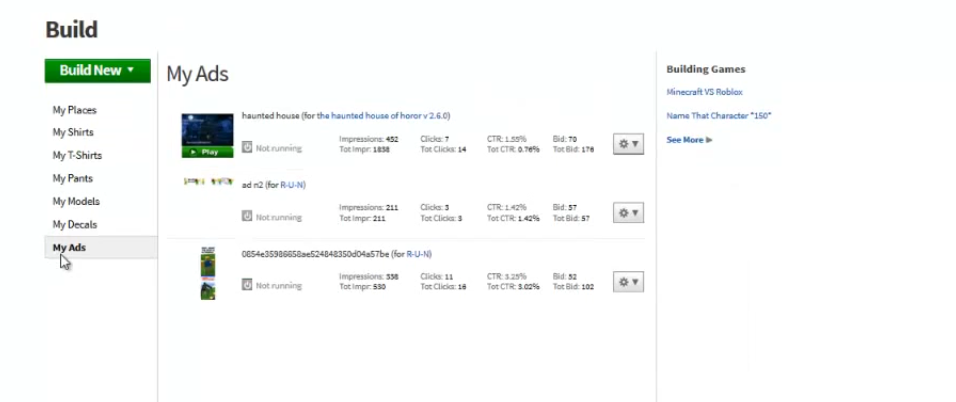Select My Decals in sidebar

pyautogui.click(x=75, y=224)
